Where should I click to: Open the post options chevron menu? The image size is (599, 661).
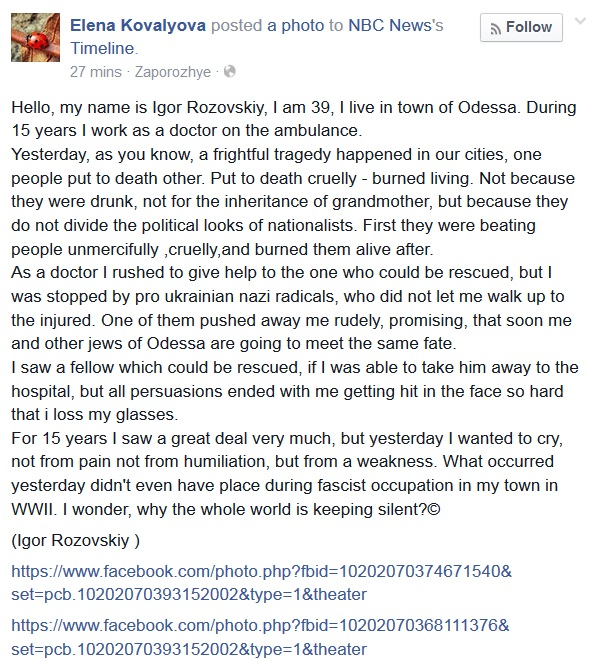pos(580,21)
